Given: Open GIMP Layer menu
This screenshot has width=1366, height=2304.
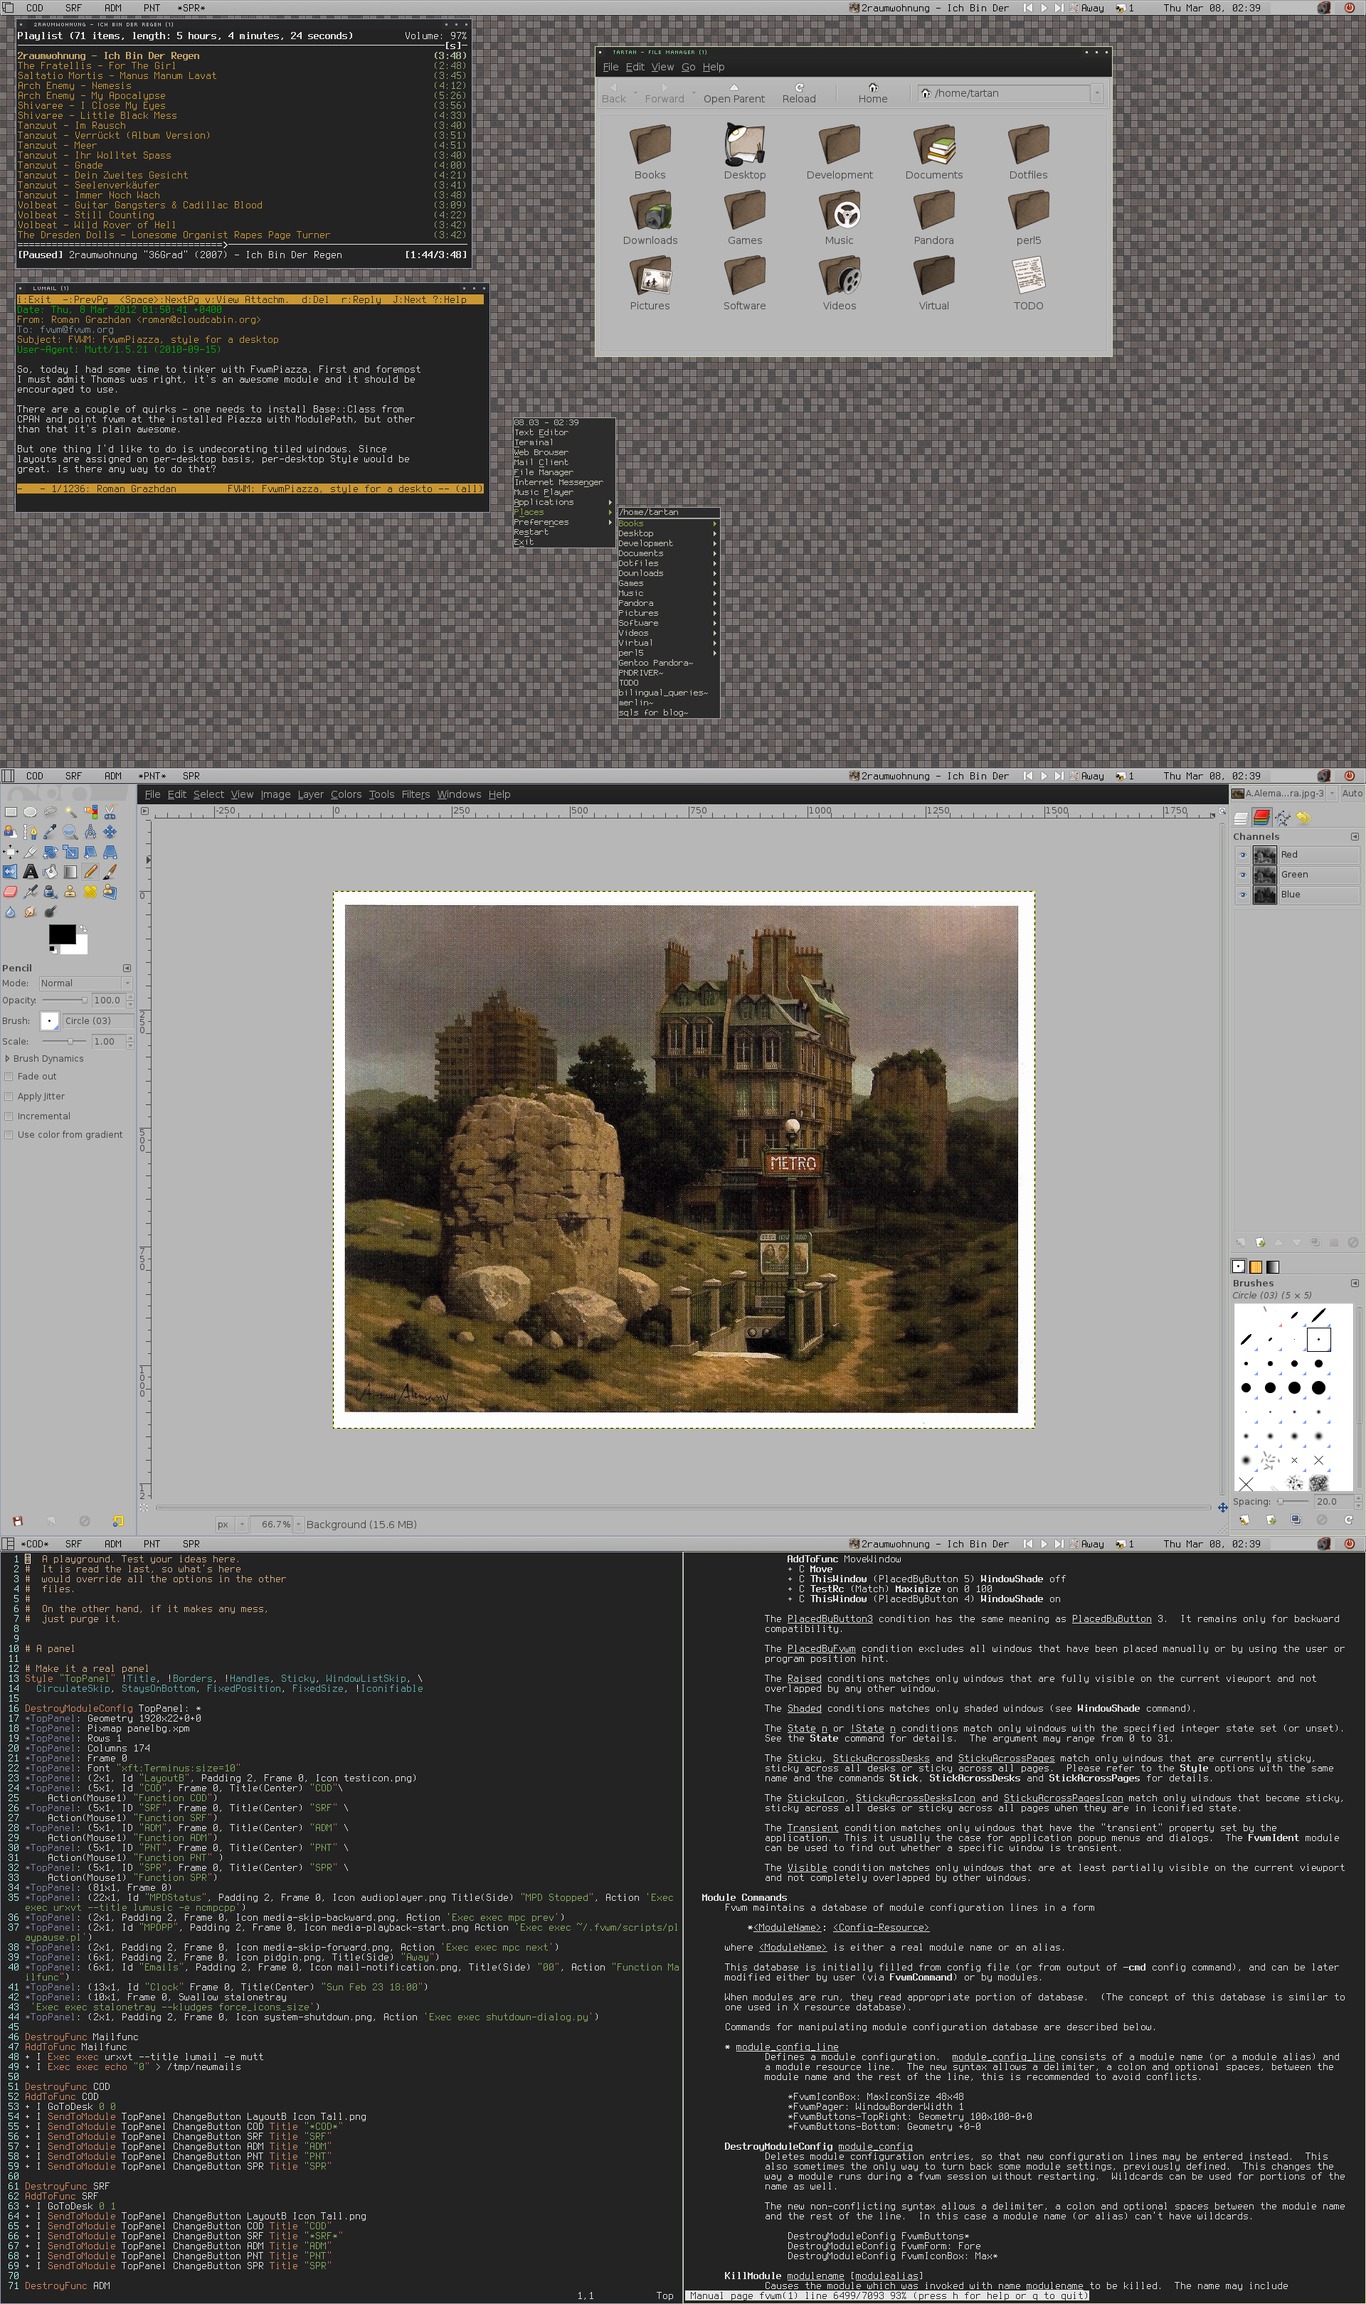Looking at the screenshot, I should [311, 794].
